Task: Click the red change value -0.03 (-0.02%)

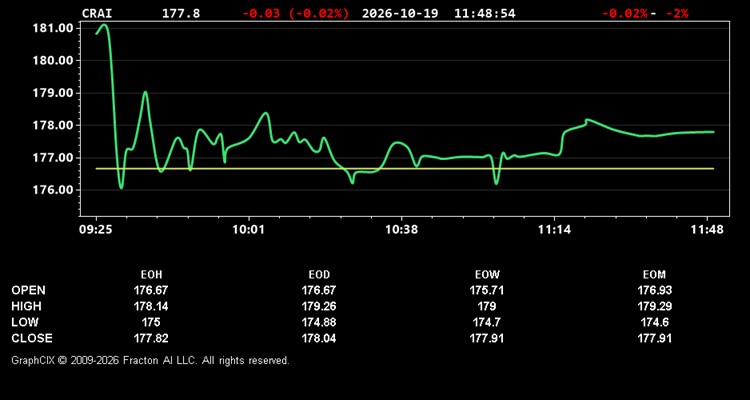Action: click(296, 13)
